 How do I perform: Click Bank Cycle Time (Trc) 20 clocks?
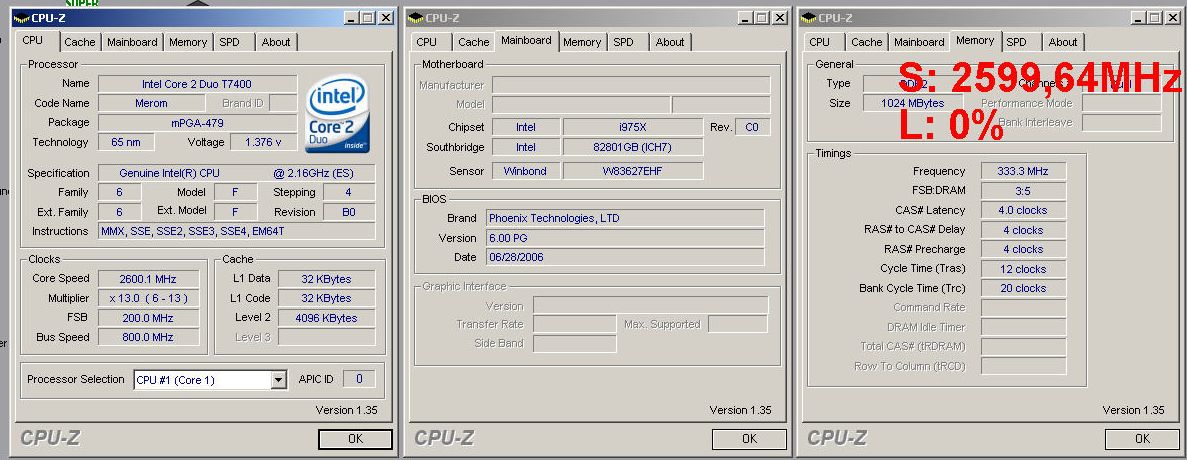1023,288
